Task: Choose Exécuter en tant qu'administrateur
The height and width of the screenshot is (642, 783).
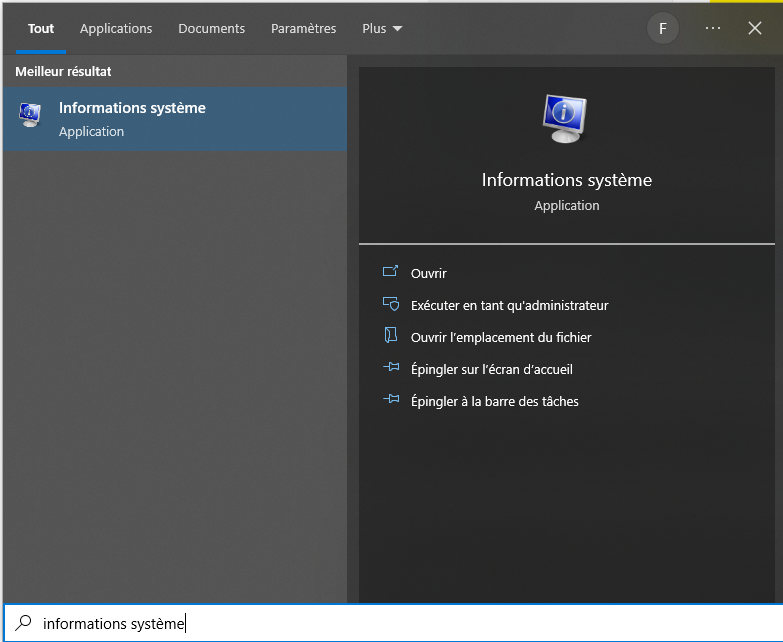Action: pyautogui.click(x=509, y=305)
